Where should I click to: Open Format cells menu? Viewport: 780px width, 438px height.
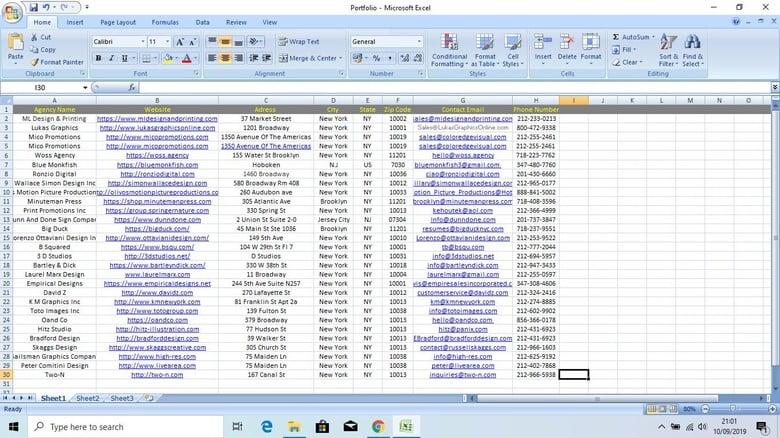point(591,48)
